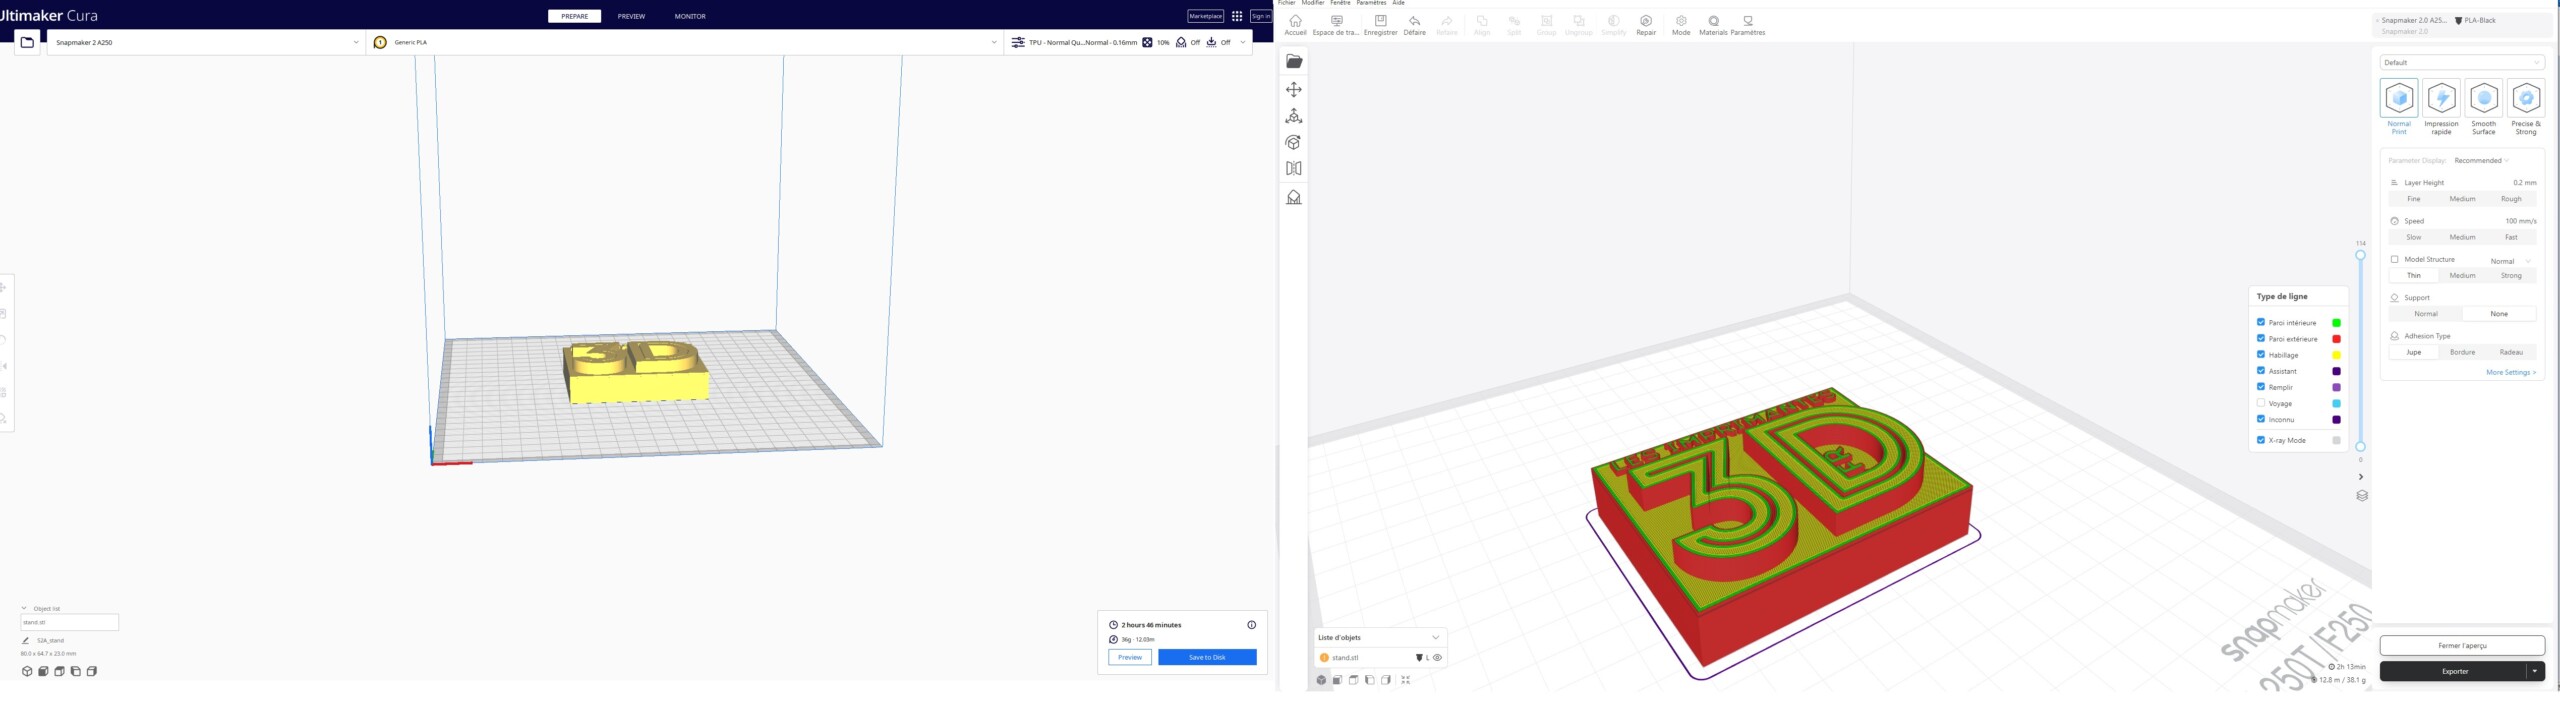Select the Support tool in Luban sidebar

click(1294, 197)
